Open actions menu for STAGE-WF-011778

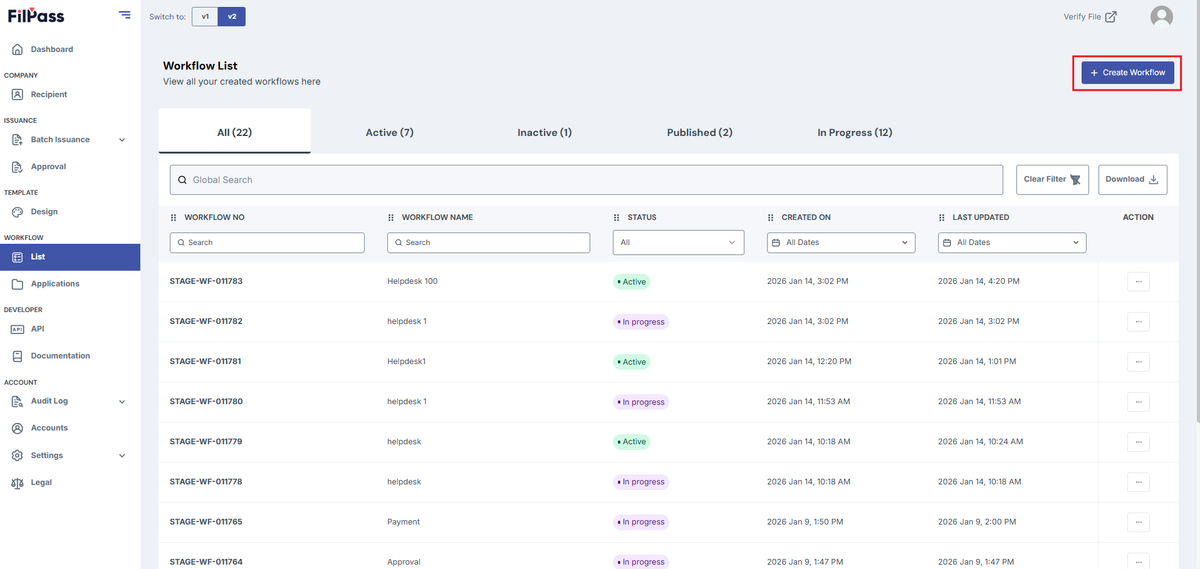tap(1138, 482)
